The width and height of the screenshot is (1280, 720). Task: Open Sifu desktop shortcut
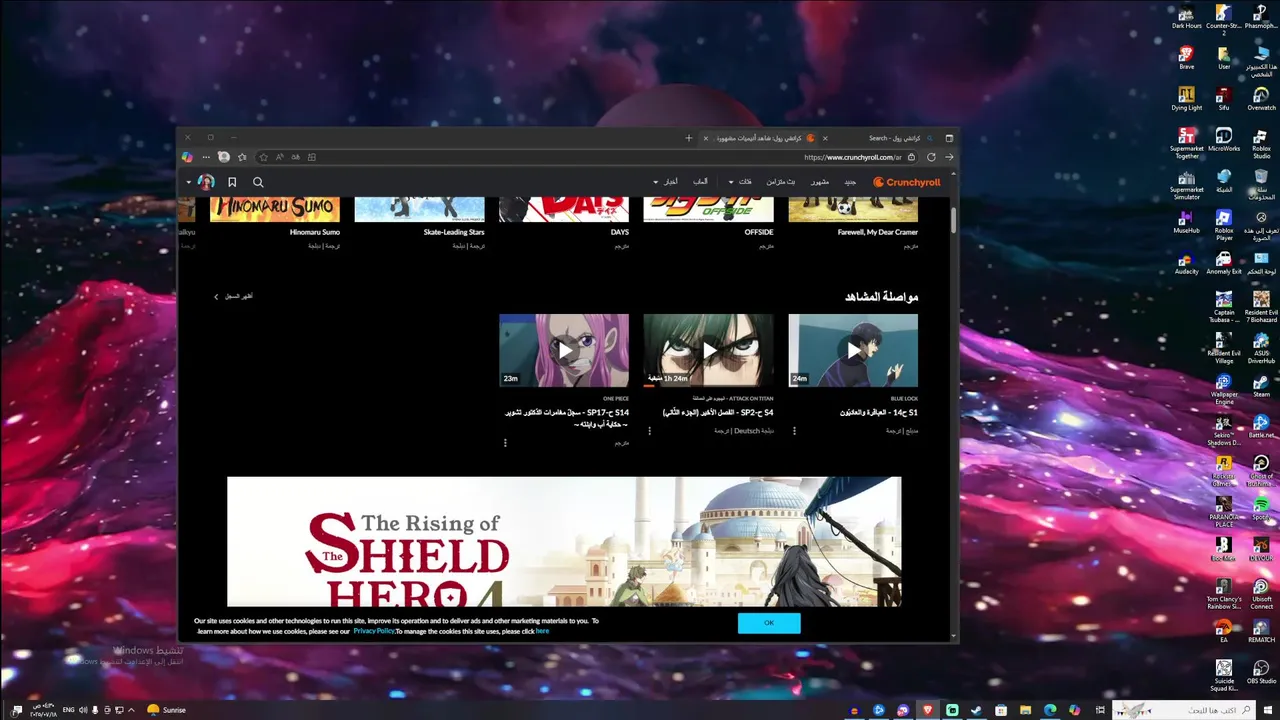1223,99
